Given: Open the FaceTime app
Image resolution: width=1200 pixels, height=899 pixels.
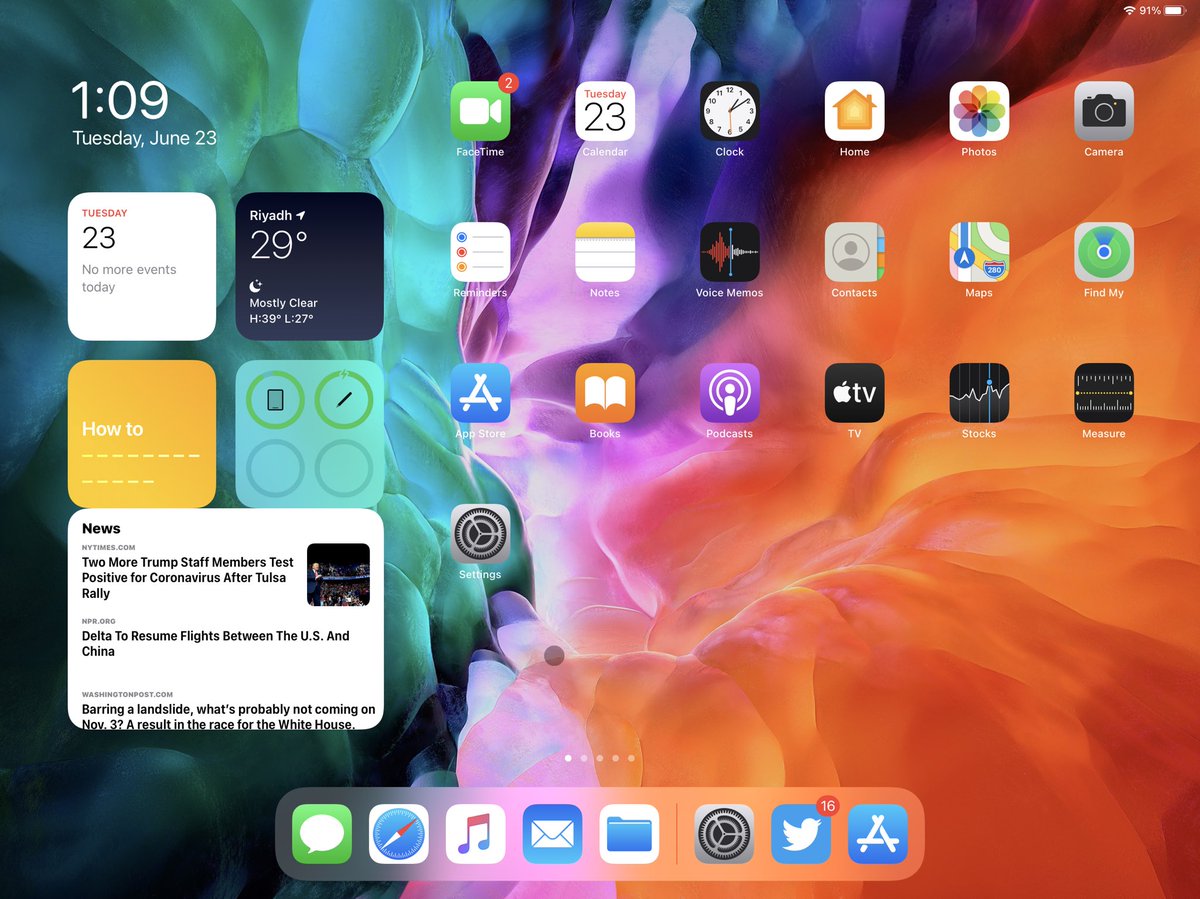Looking at the screenshot, I should point(480,111).
